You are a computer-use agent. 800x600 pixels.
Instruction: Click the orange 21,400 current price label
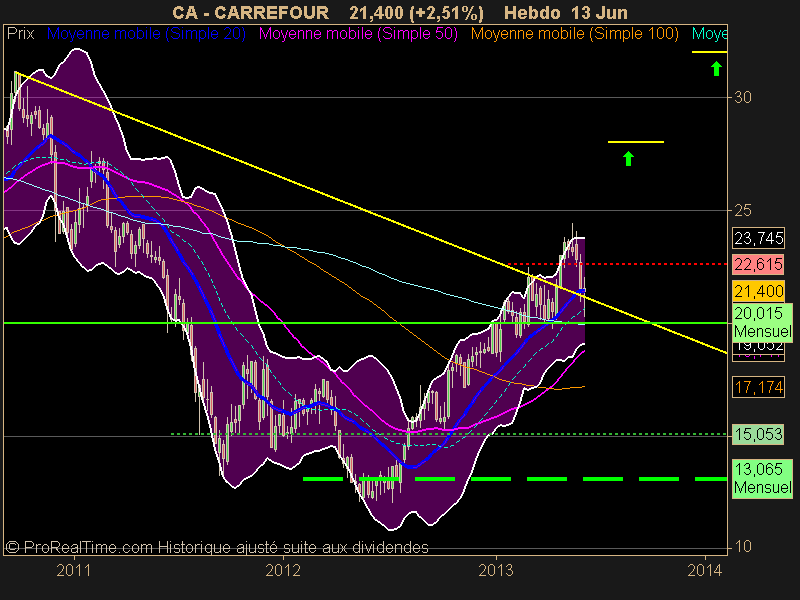758,291
